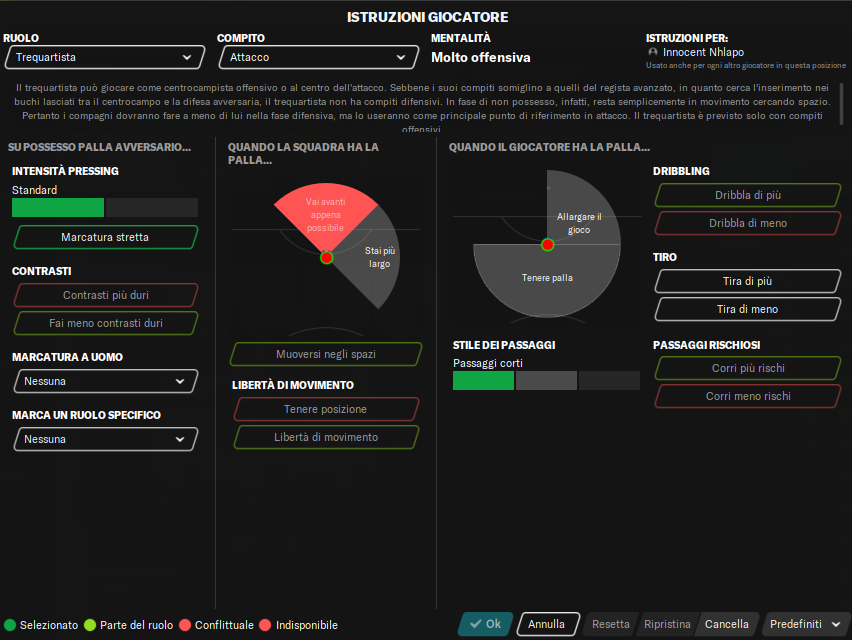Enable Tira di più instruction
This screenshot has height=640, width=852.
(748, 281)
